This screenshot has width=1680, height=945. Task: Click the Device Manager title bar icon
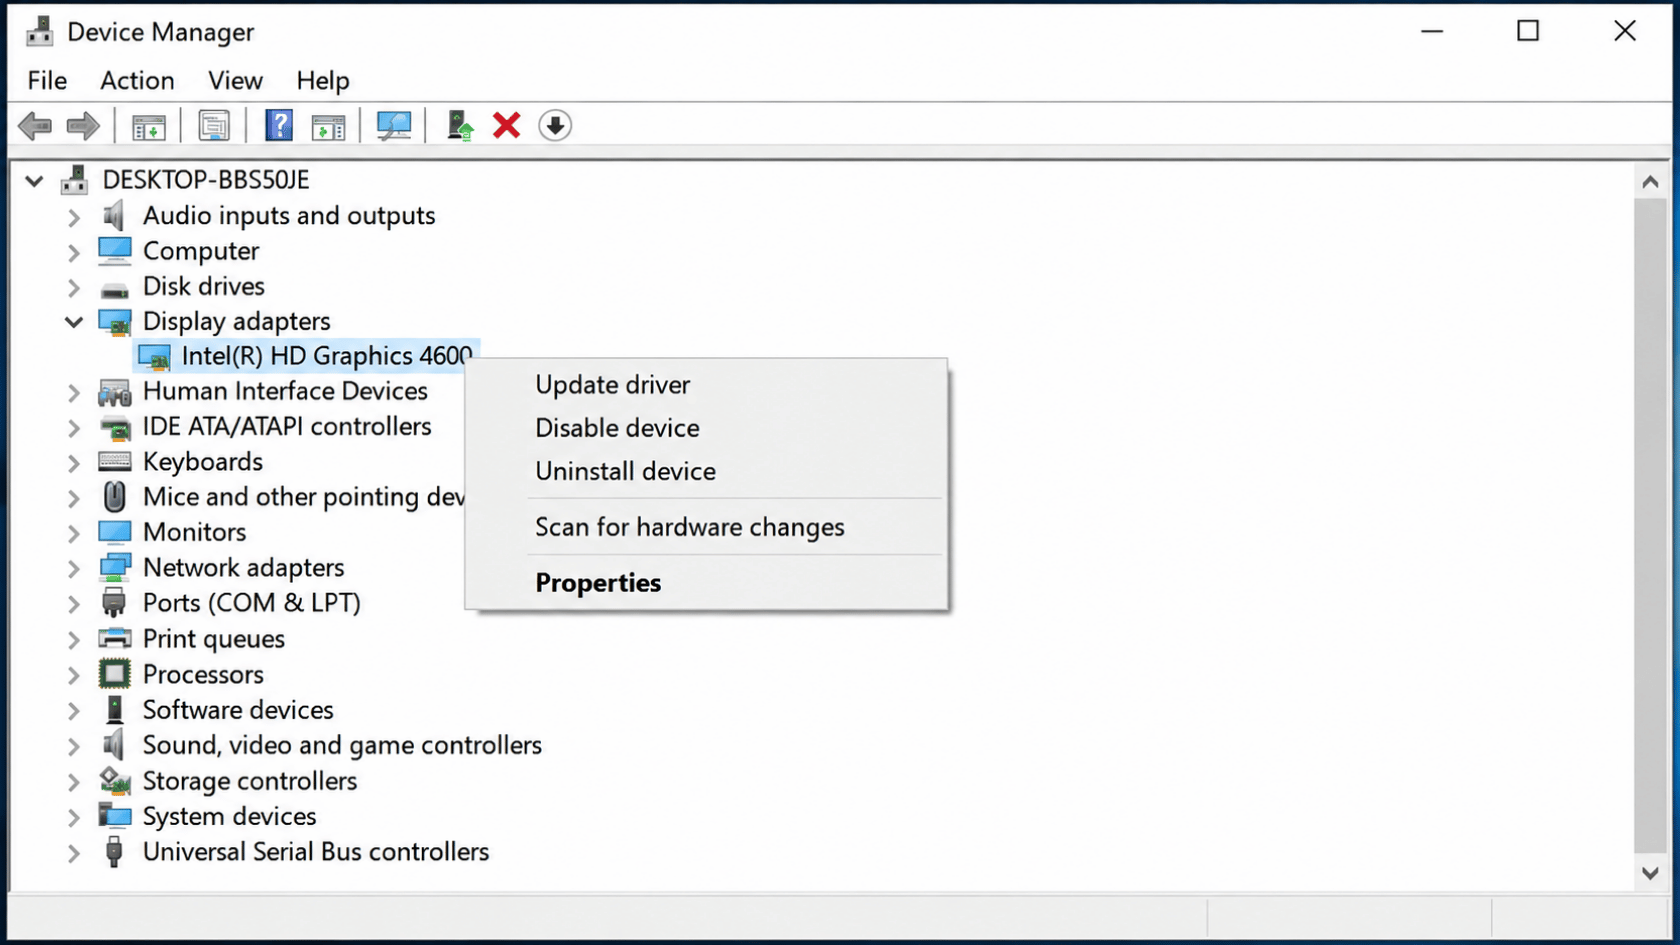pos(40,32)
